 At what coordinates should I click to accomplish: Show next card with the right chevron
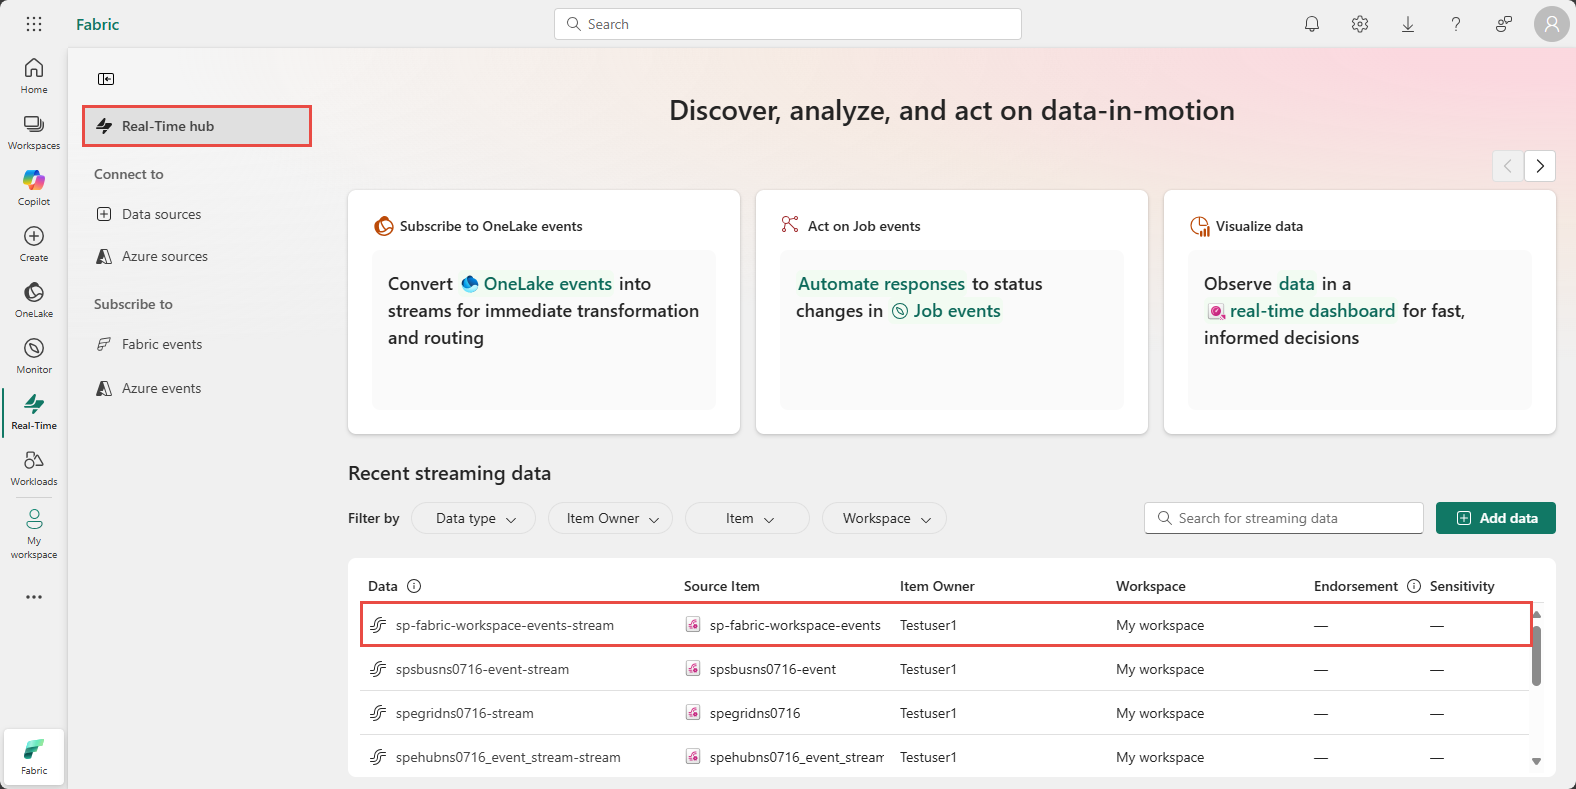[1540, 166]
